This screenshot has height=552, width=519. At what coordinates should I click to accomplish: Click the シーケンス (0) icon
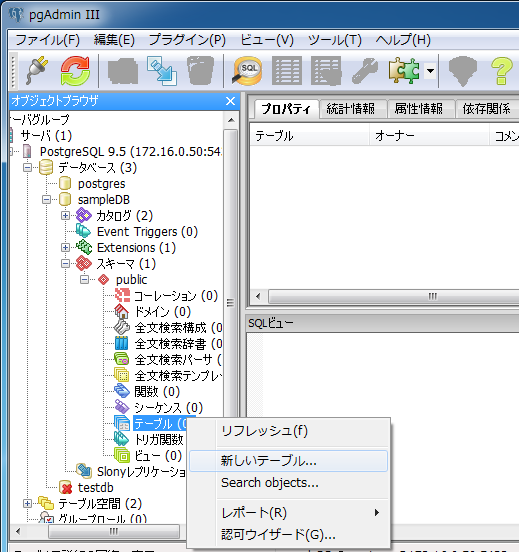pyautogui.click(x=122, y=407)
